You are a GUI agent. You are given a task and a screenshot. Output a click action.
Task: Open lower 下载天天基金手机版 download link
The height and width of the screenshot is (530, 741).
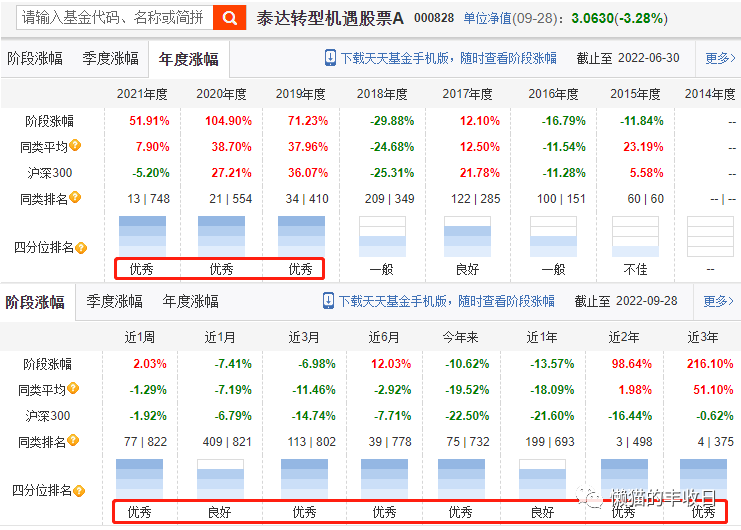pos(447,301)
